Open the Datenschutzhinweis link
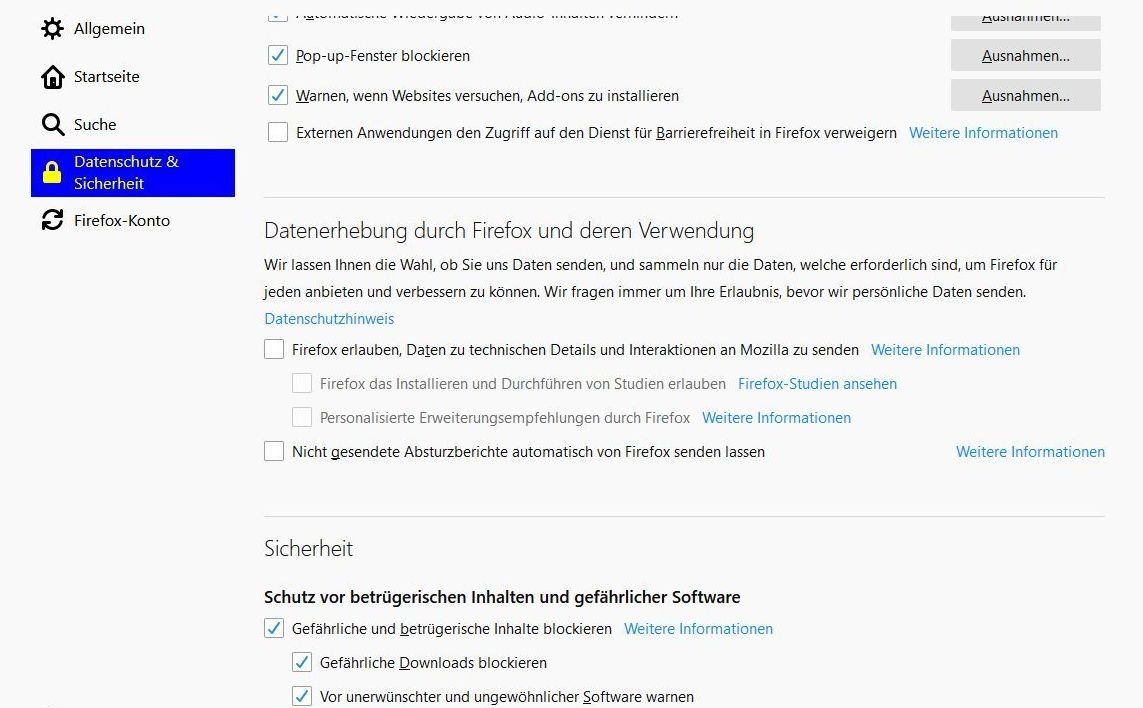Screen dimensions: 1143x708 click(x=329, y=319)
